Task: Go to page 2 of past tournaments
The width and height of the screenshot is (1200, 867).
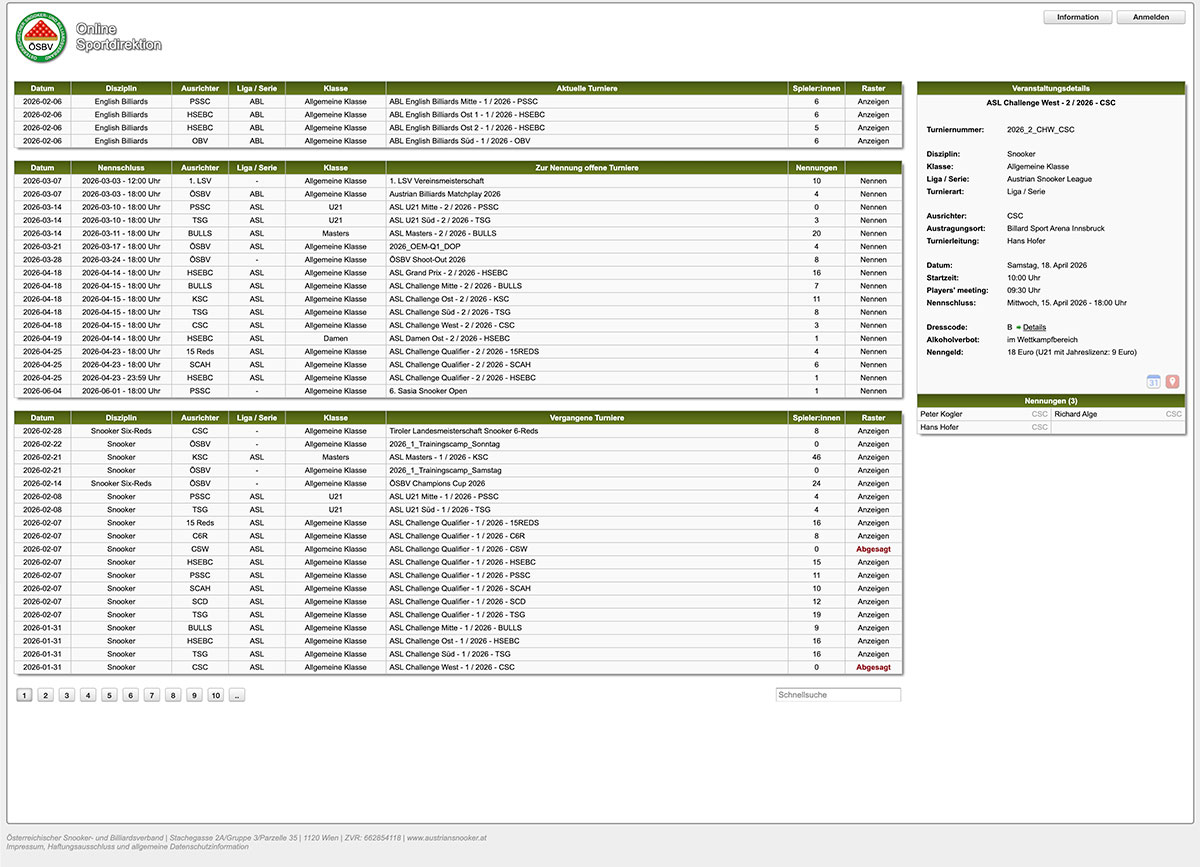Action: [x=45, y=695]
